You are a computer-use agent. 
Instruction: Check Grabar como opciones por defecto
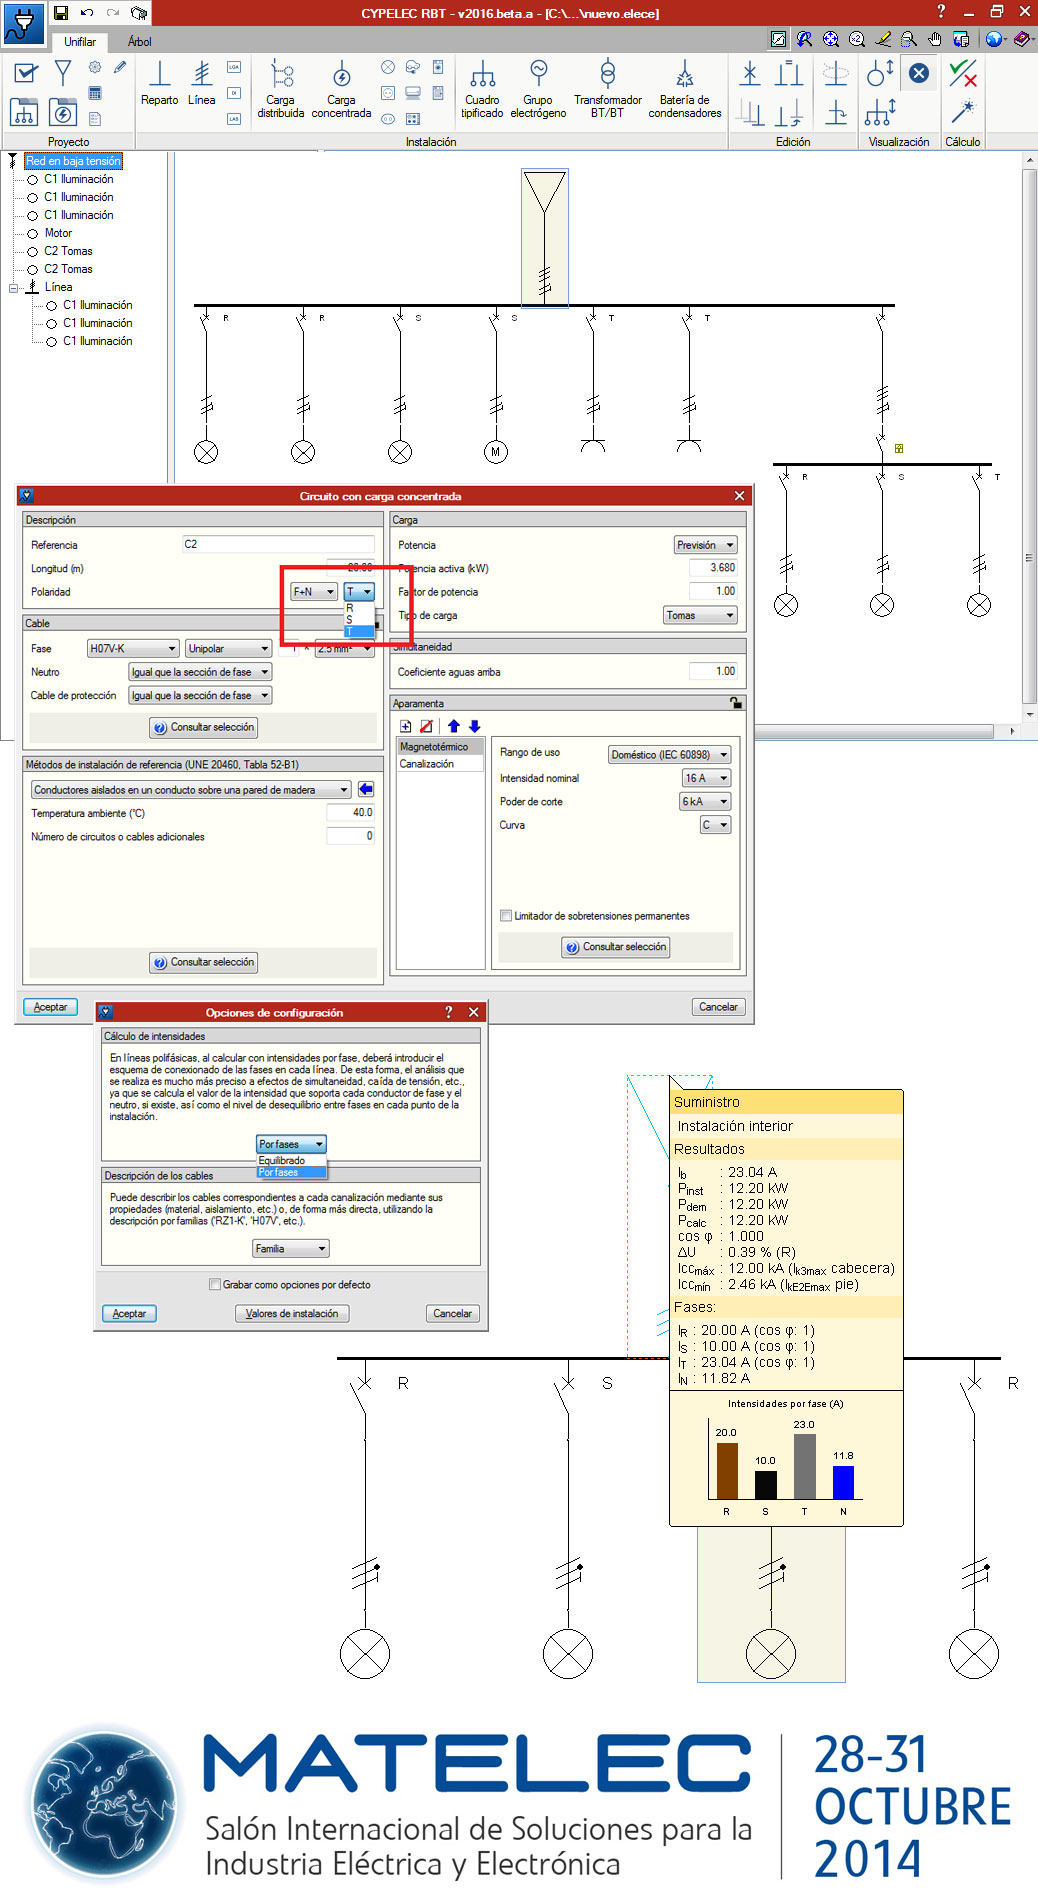click(x=215, y=1285)
